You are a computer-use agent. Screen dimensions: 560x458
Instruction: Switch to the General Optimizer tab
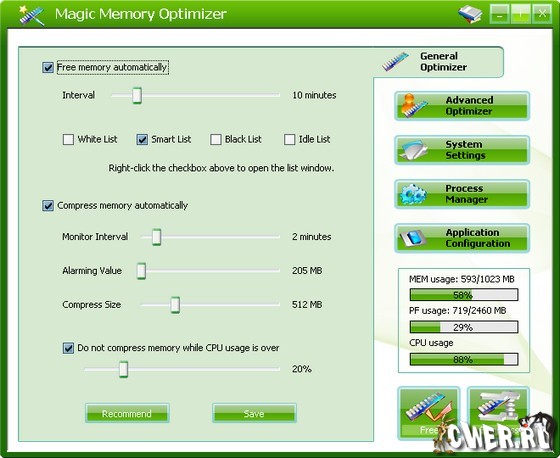pyautogui.click(x=439, y=61)
